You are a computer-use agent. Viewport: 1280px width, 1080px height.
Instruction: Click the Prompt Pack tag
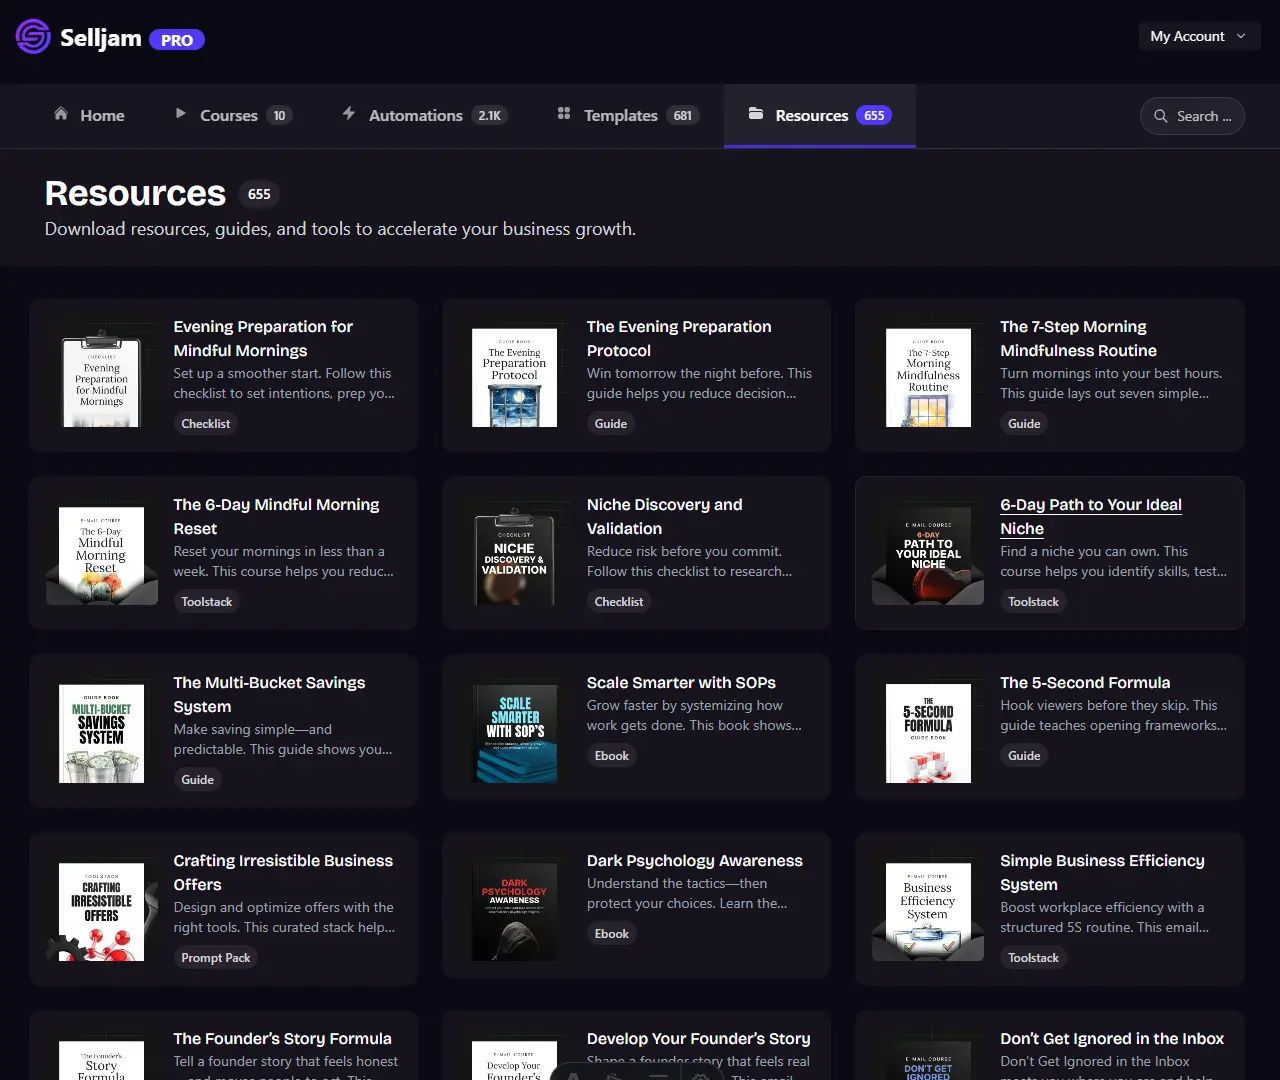pos(216,958)
